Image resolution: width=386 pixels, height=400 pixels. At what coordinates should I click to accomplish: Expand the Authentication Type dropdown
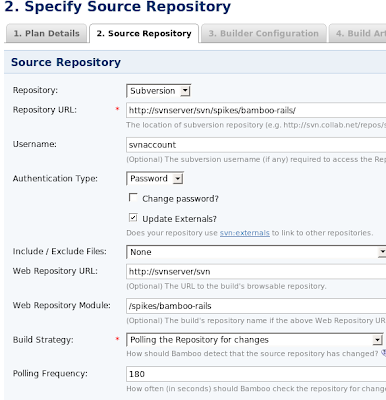pos(155,179)
